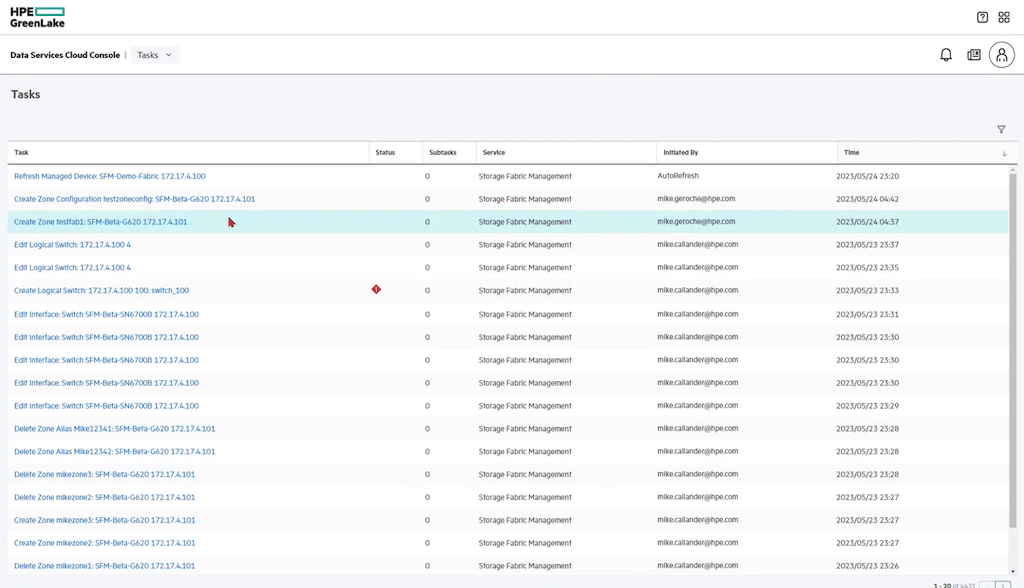
Task: Open Delete Zone mikezone2 task
Action: pos(104,497)
